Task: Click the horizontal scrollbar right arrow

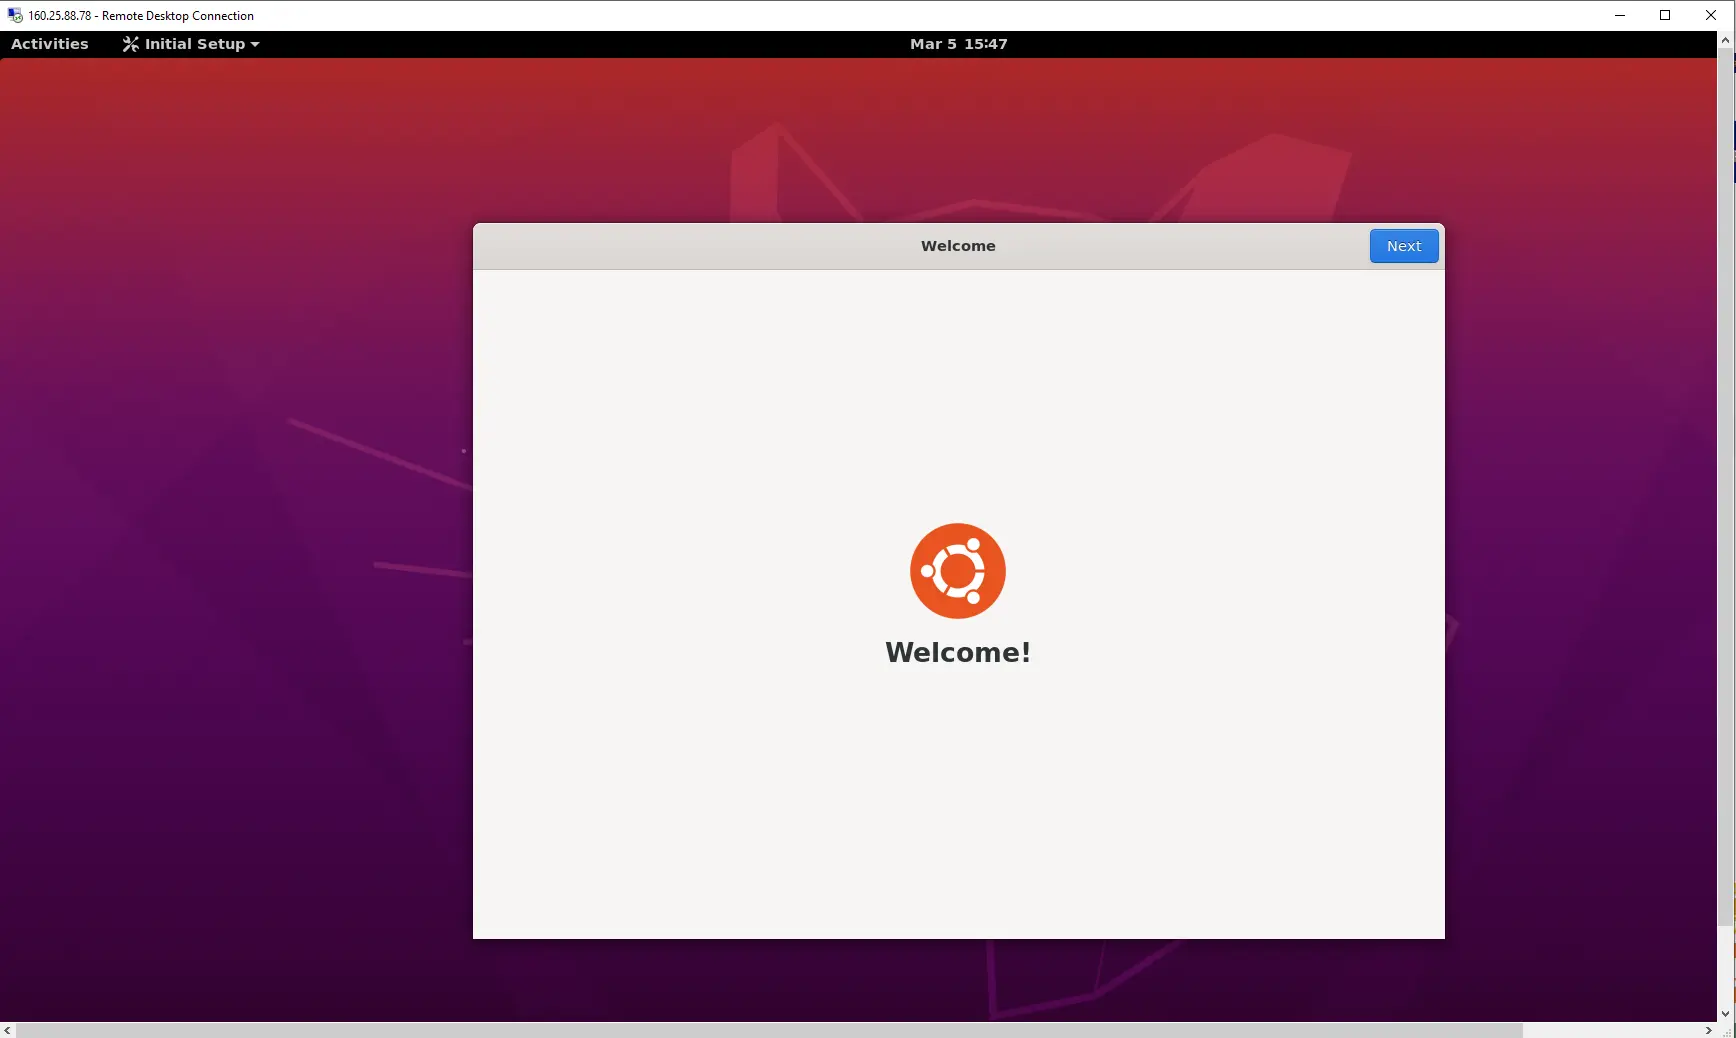Action: [1708, 1030]
